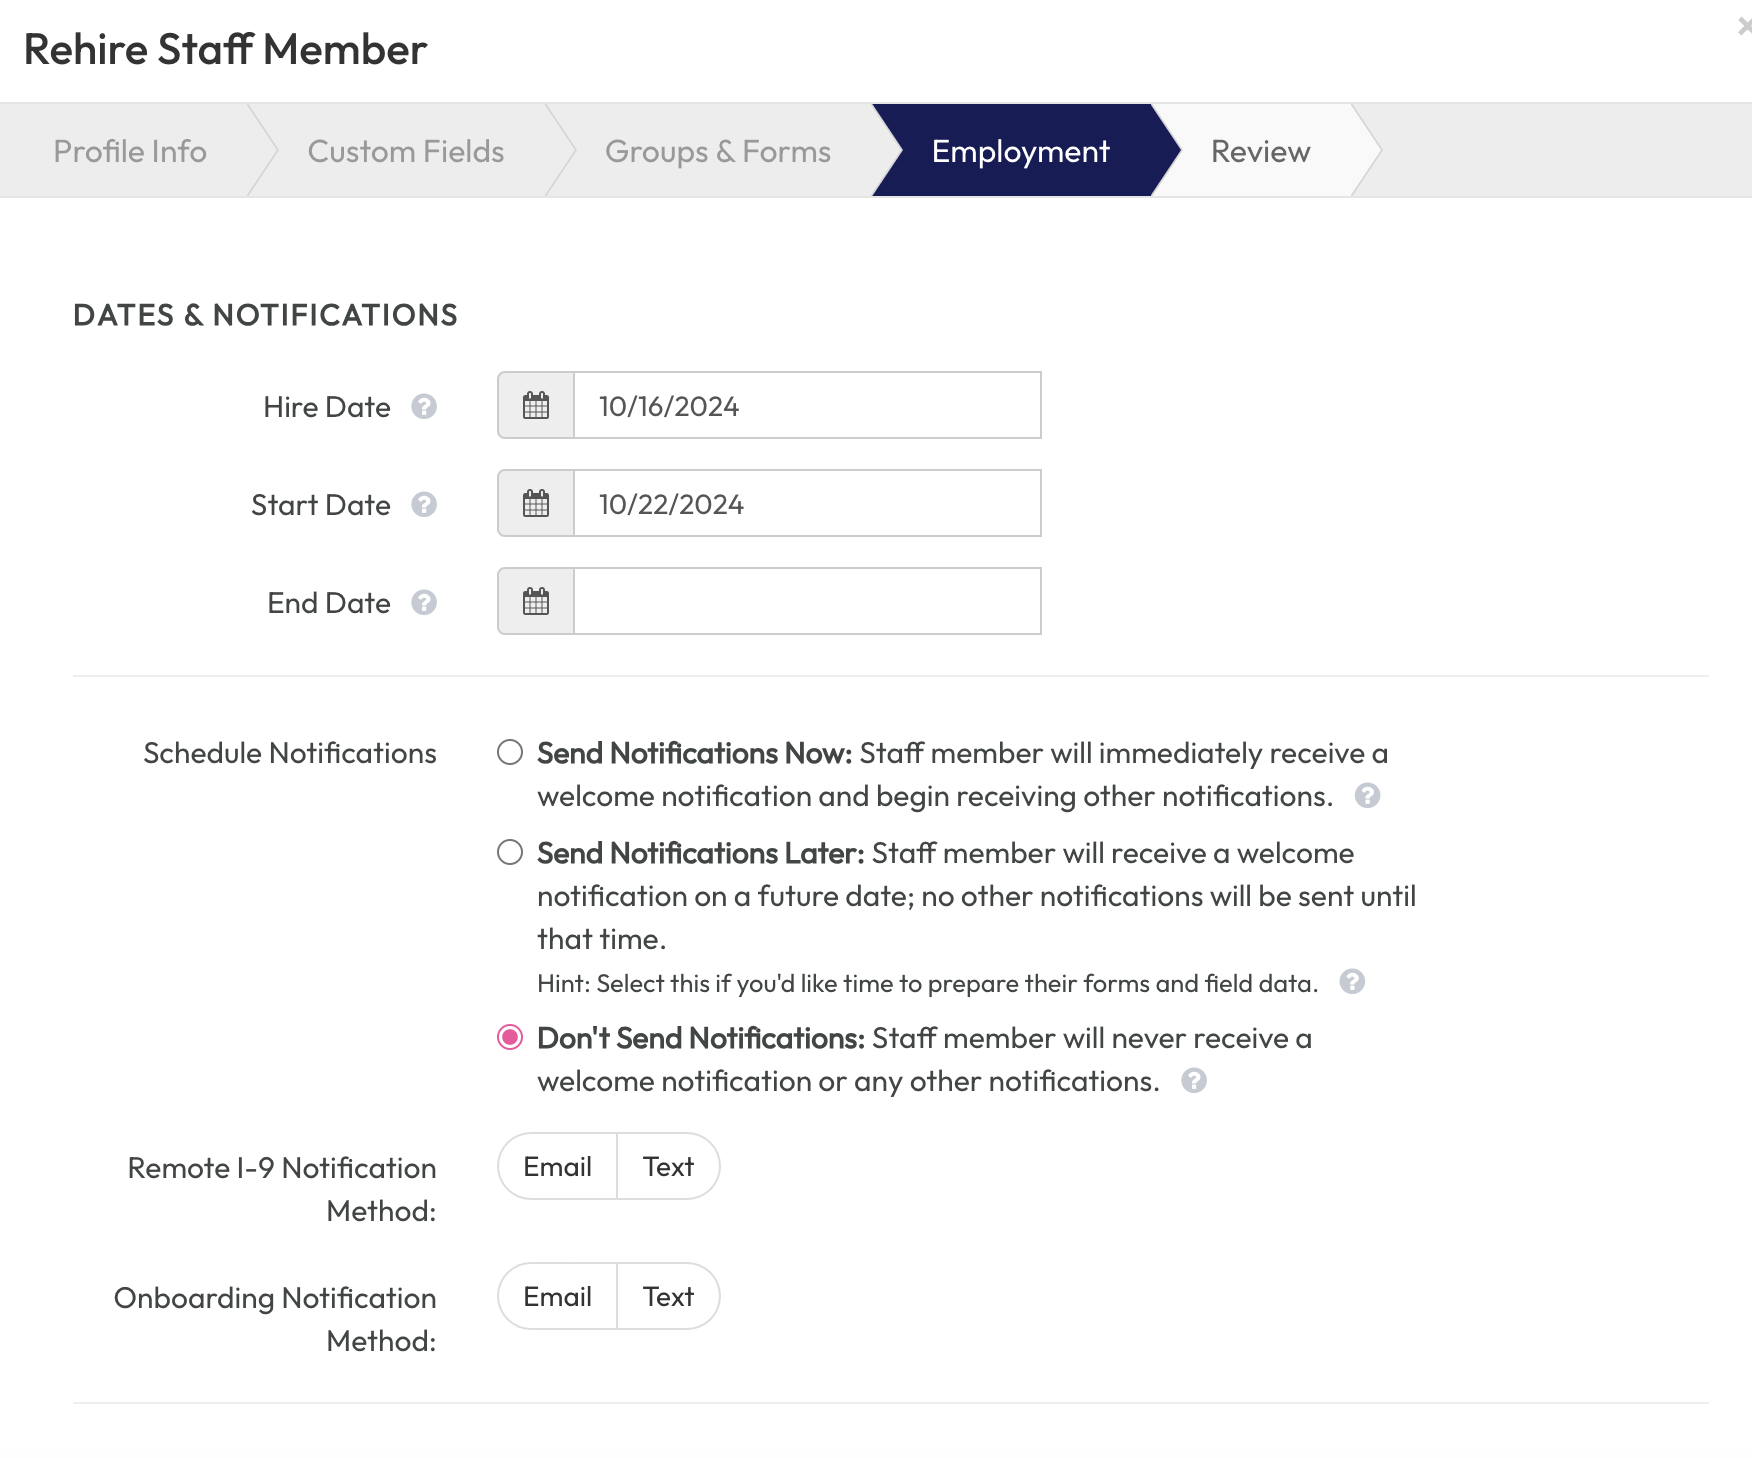Choose Text for Remote I-9 Notification Method
This screenshot has height=1458, width=1752.
667,1166
